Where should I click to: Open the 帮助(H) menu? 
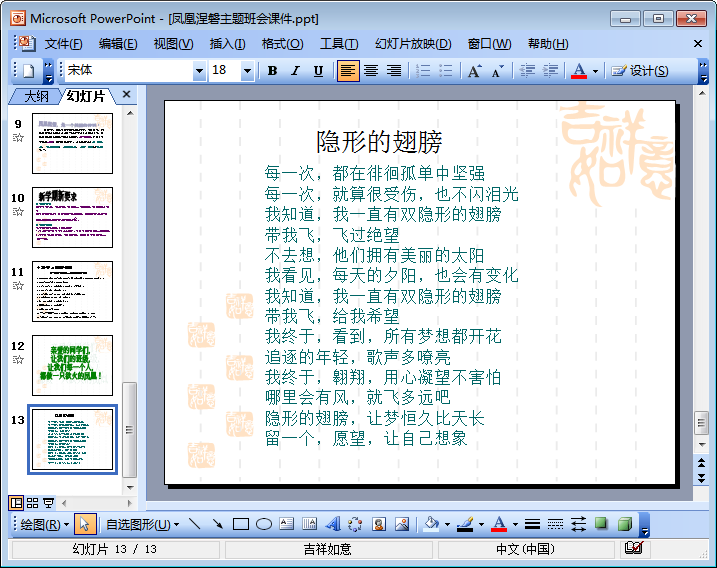pyautogui.click(x=548, y=44)
